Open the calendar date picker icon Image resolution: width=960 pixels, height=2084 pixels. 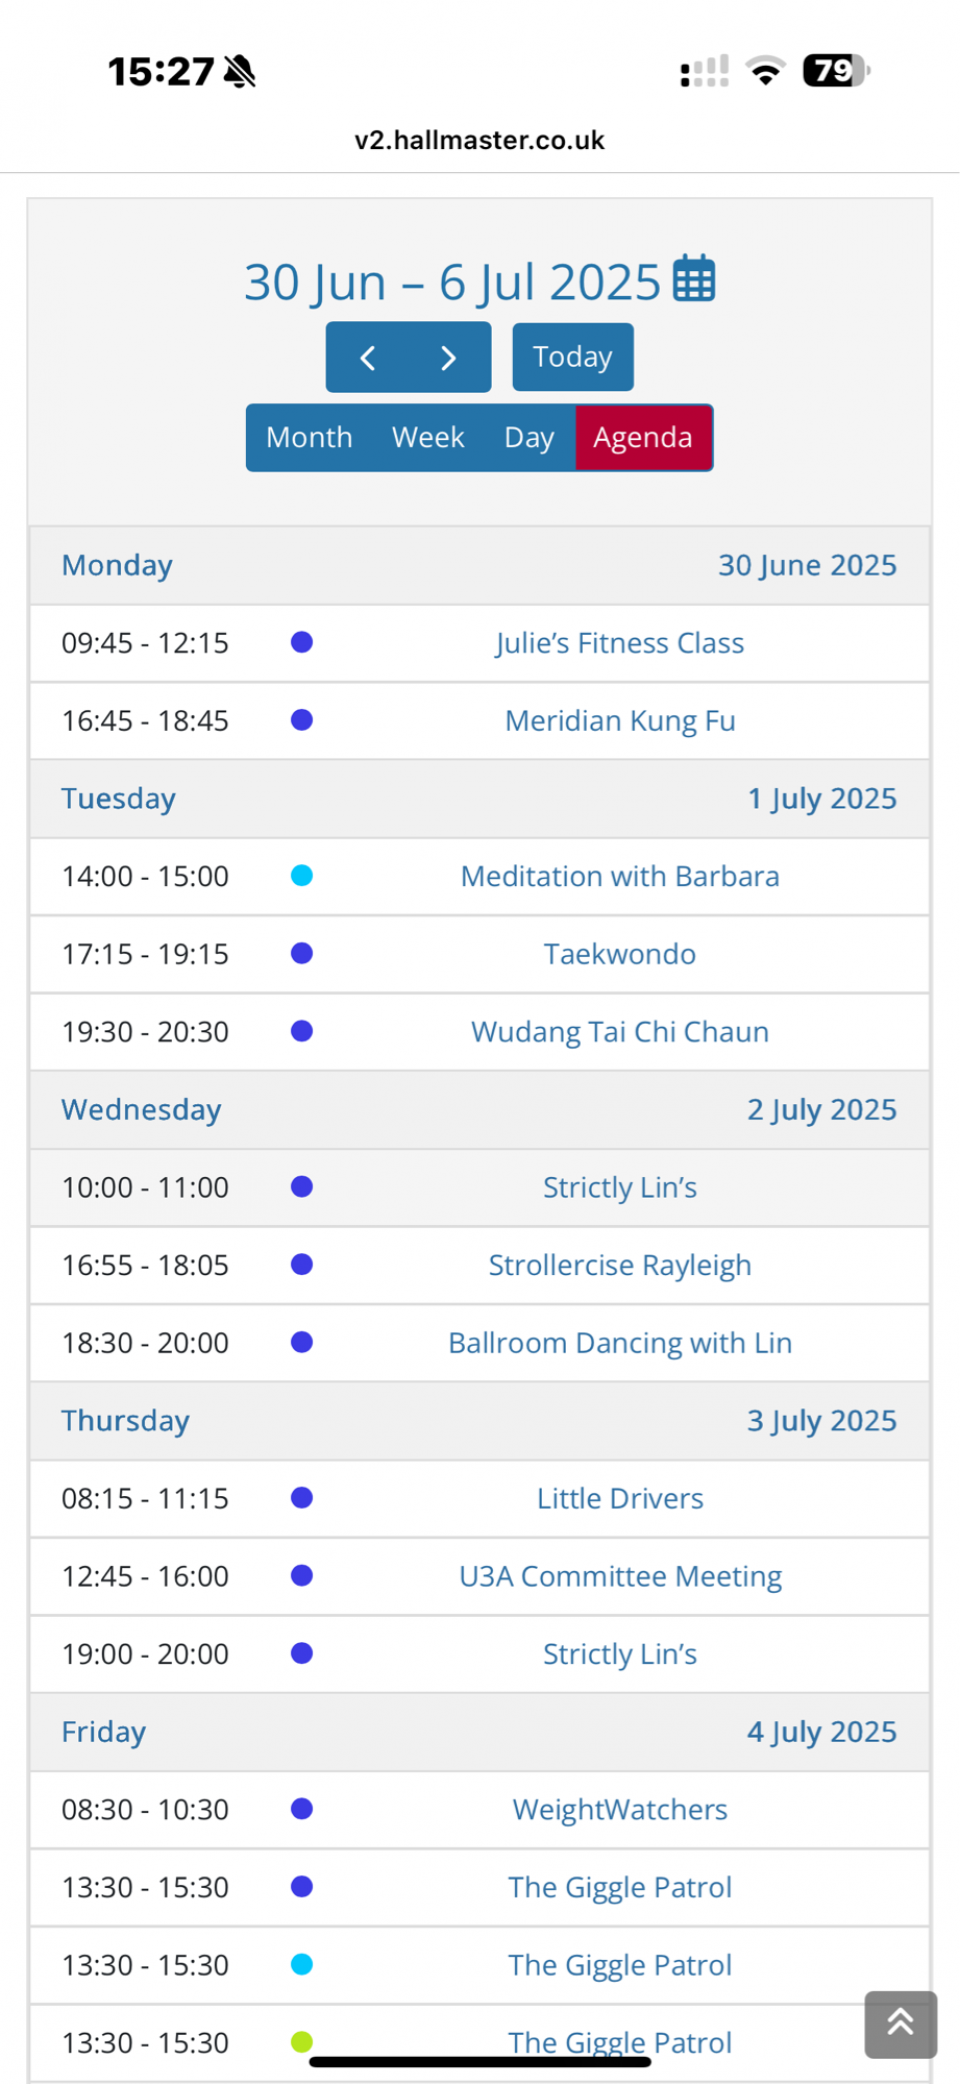(694, 278)
